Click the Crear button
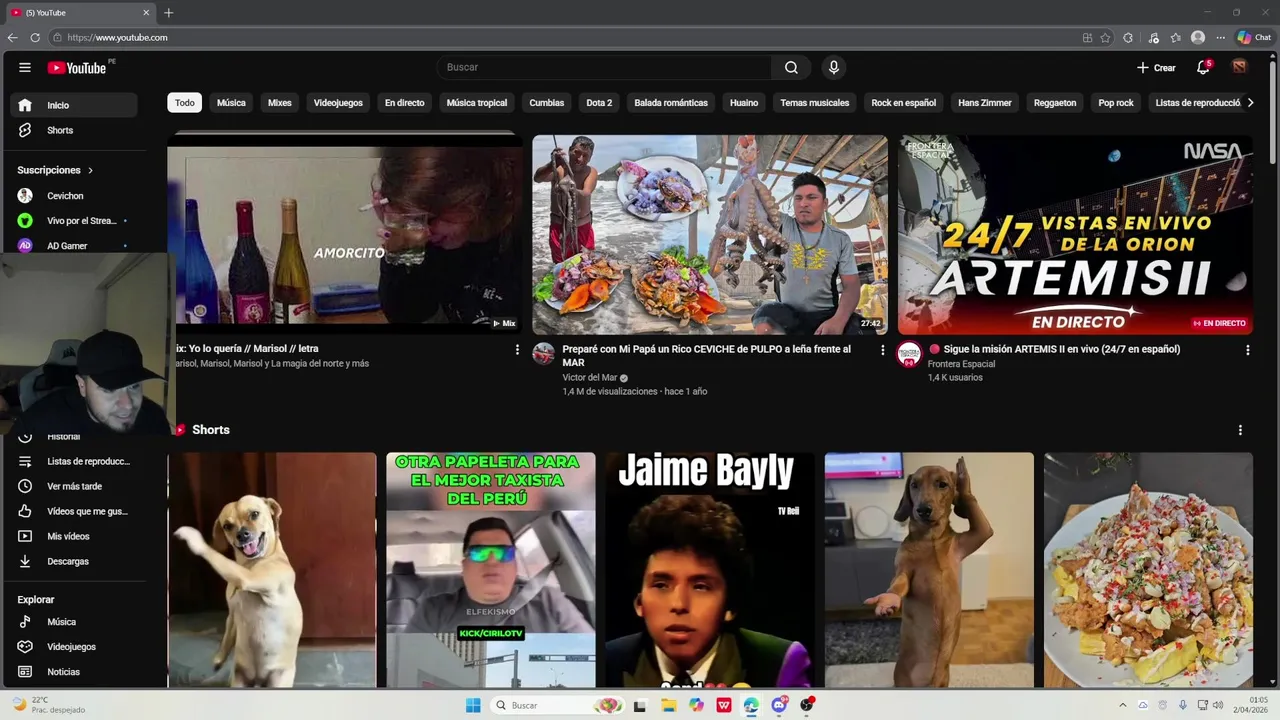Image resolution: width=1280 pixels, height=720 pixels. 1157,68
